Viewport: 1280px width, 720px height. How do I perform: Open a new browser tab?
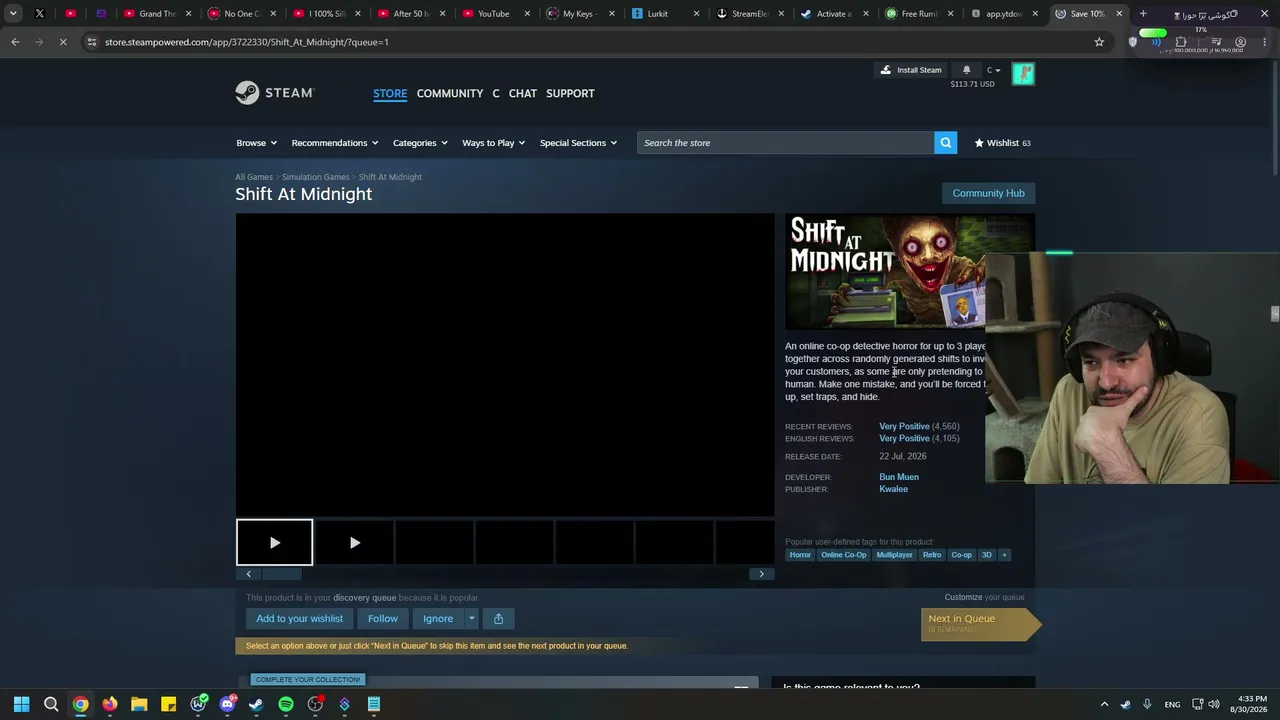(x=1143, y=14)
